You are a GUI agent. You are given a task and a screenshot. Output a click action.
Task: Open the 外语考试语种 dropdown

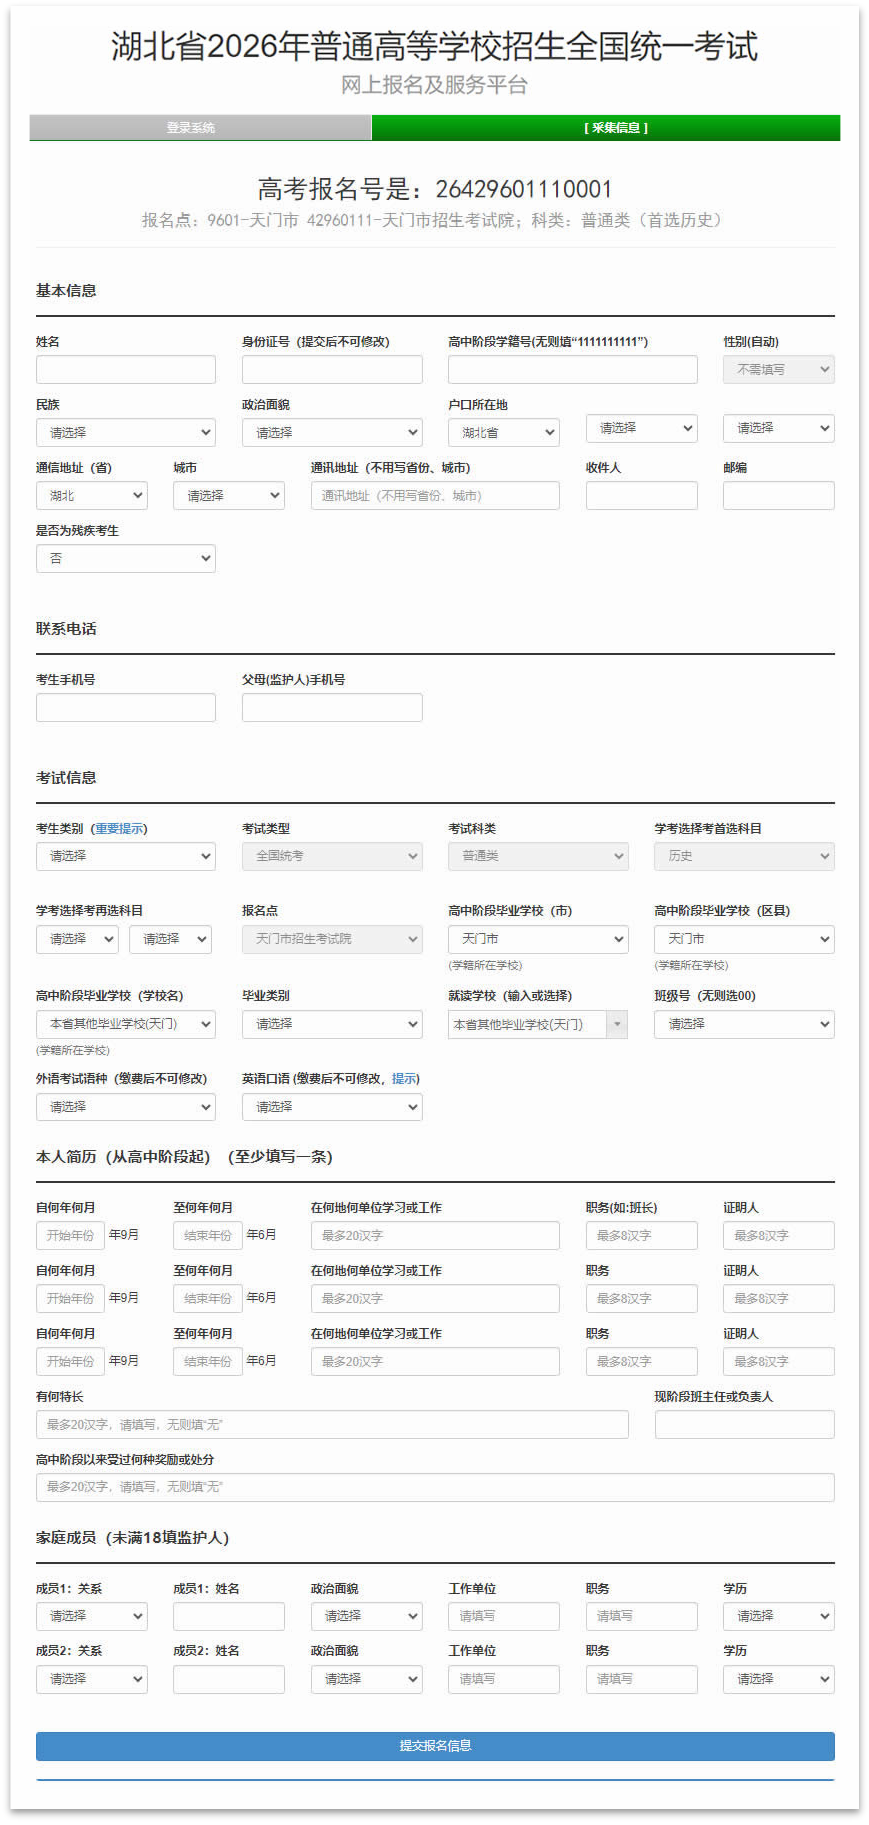(125, 1108)
